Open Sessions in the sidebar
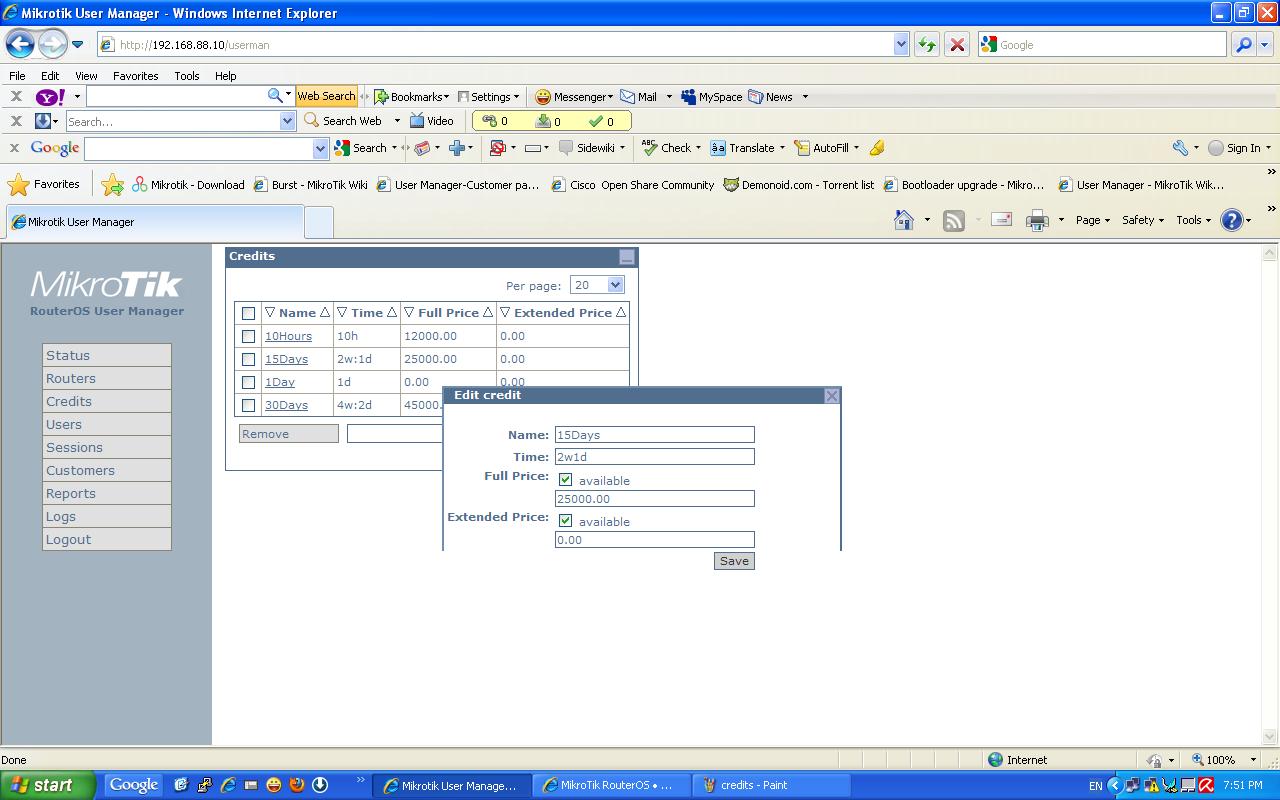The image size is (1280, 800). [107, 448]
